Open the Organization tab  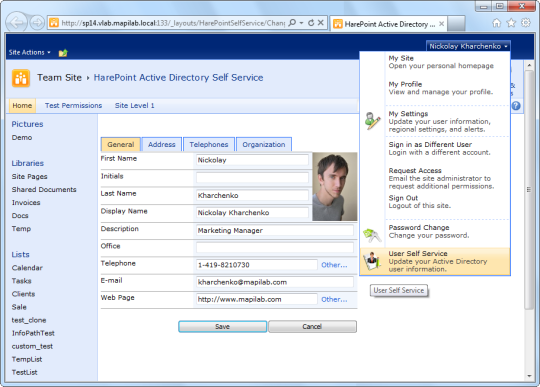[264, 144]
